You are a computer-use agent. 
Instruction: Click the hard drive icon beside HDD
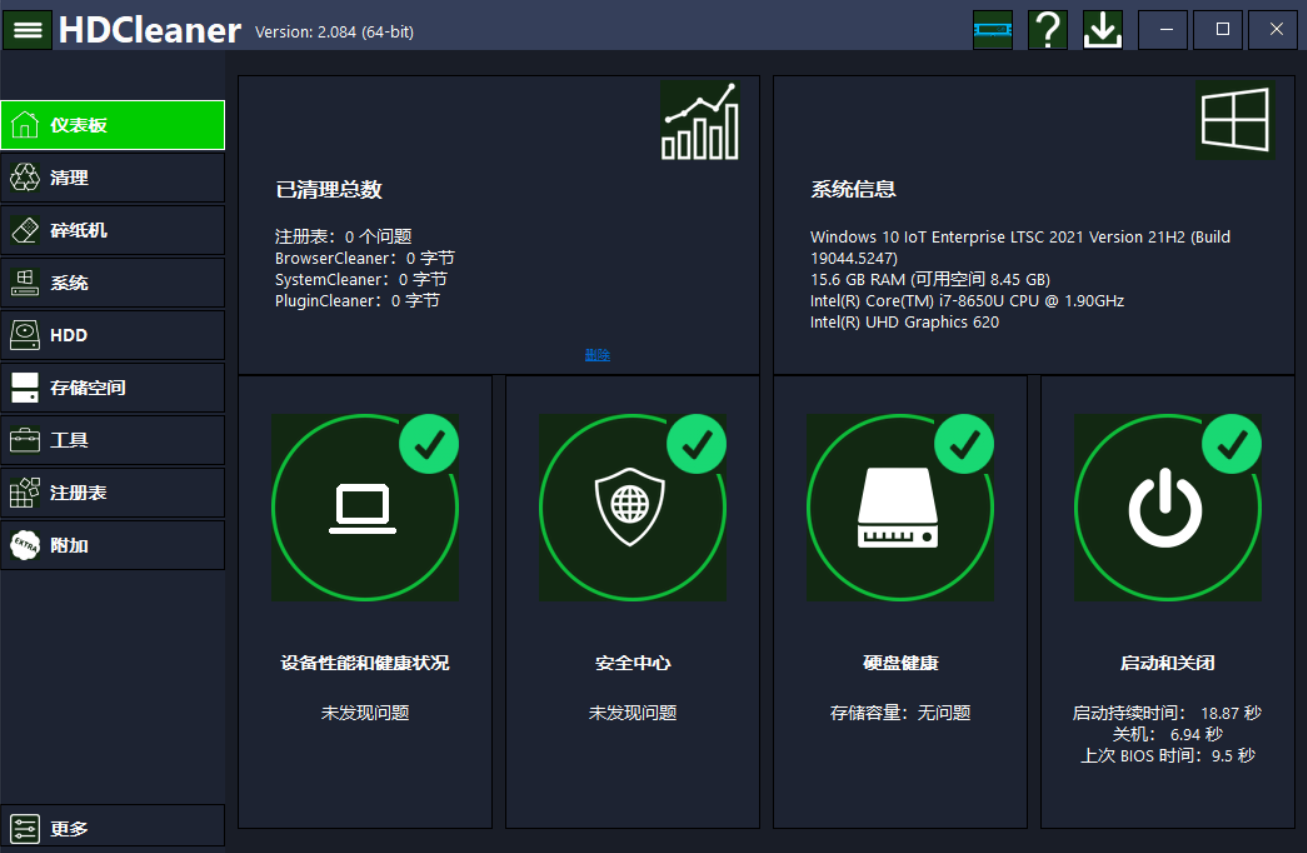[x=25, y=335]
